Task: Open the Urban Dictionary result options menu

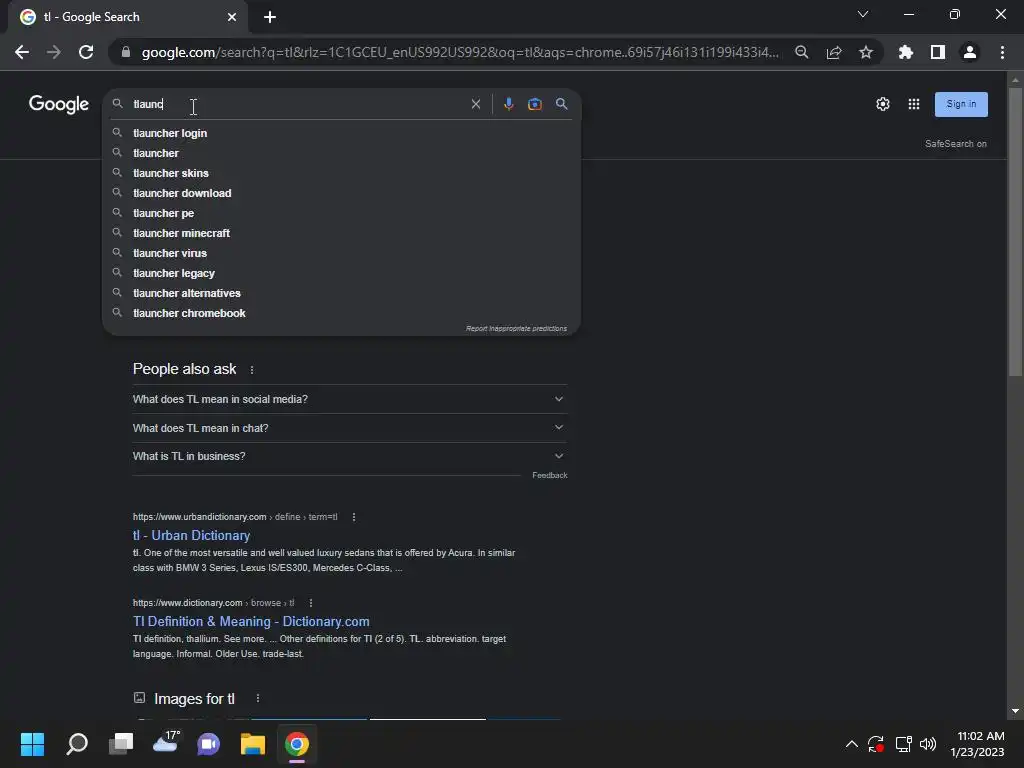Action: click(354, 517)
